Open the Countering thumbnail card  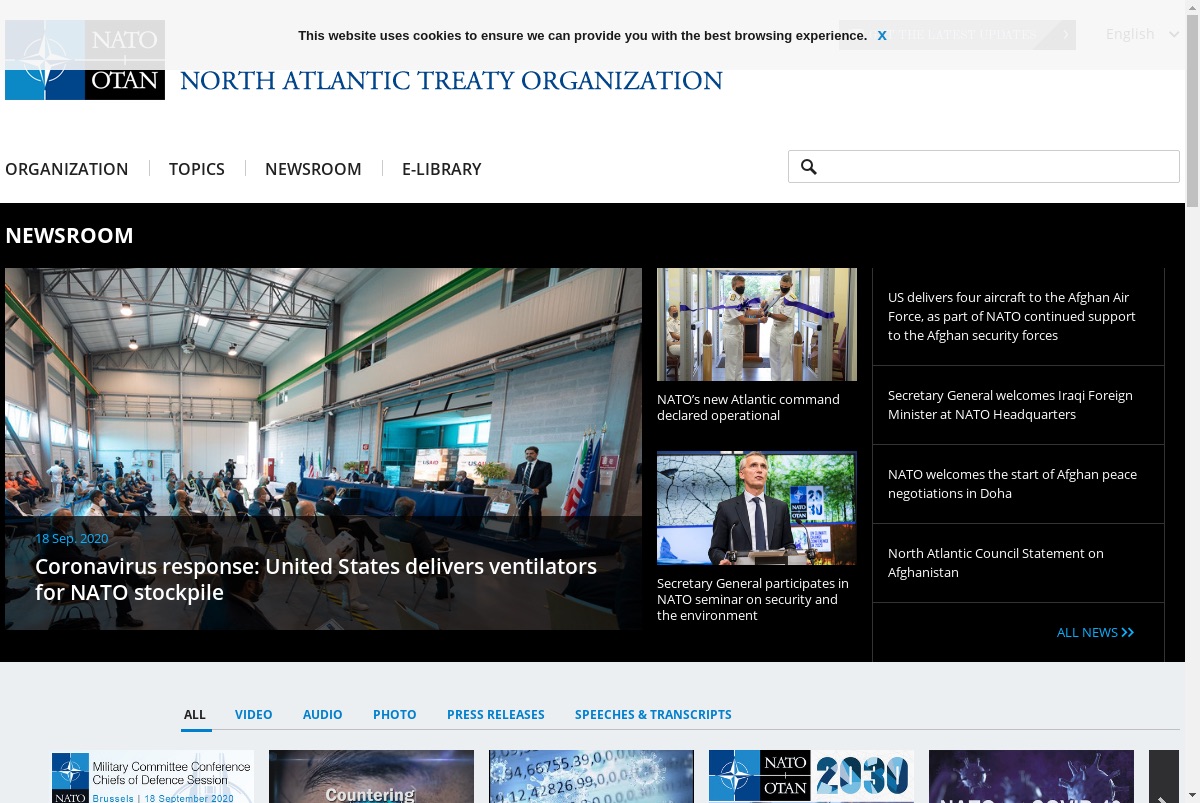click(x=371, y=777)
